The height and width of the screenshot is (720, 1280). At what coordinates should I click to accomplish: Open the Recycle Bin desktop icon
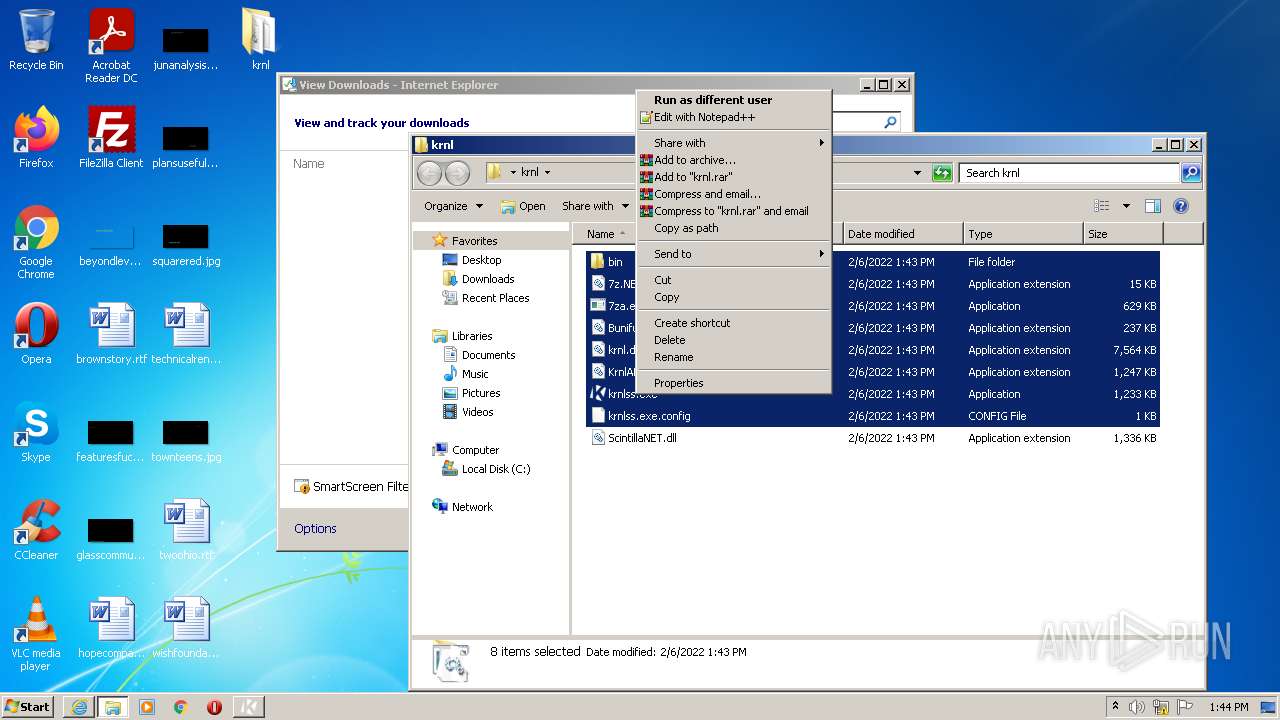(x=36, y=40)
